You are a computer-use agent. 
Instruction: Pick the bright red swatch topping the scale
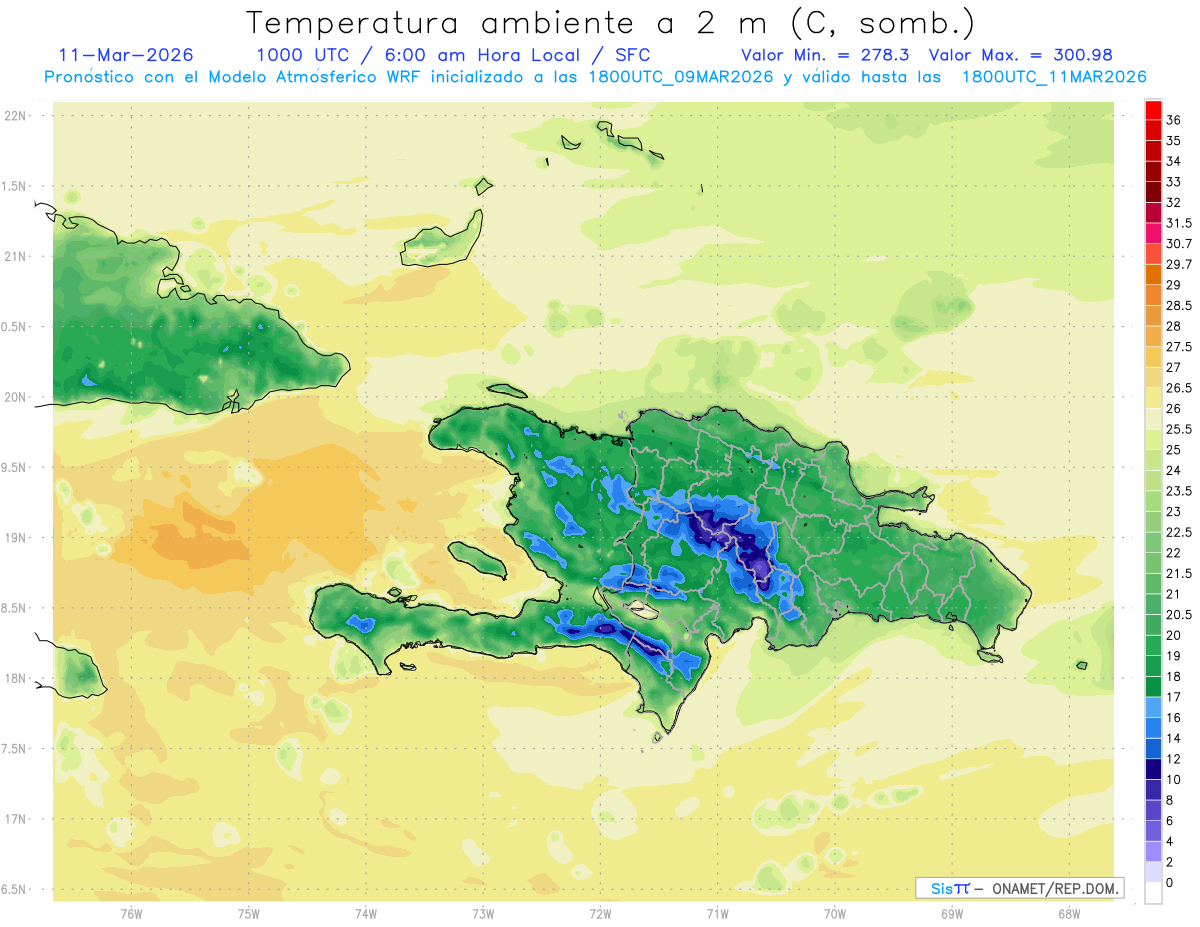[x=1153, y=110]
